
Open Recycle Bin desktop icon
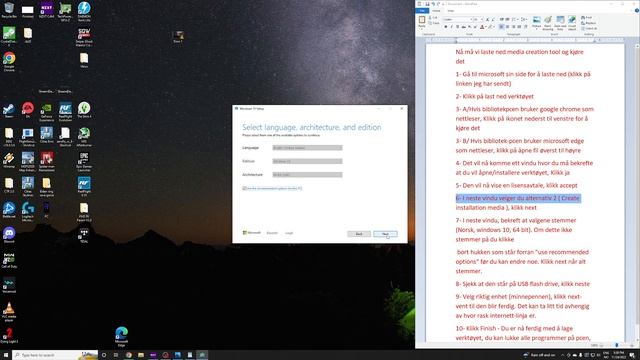9,10
